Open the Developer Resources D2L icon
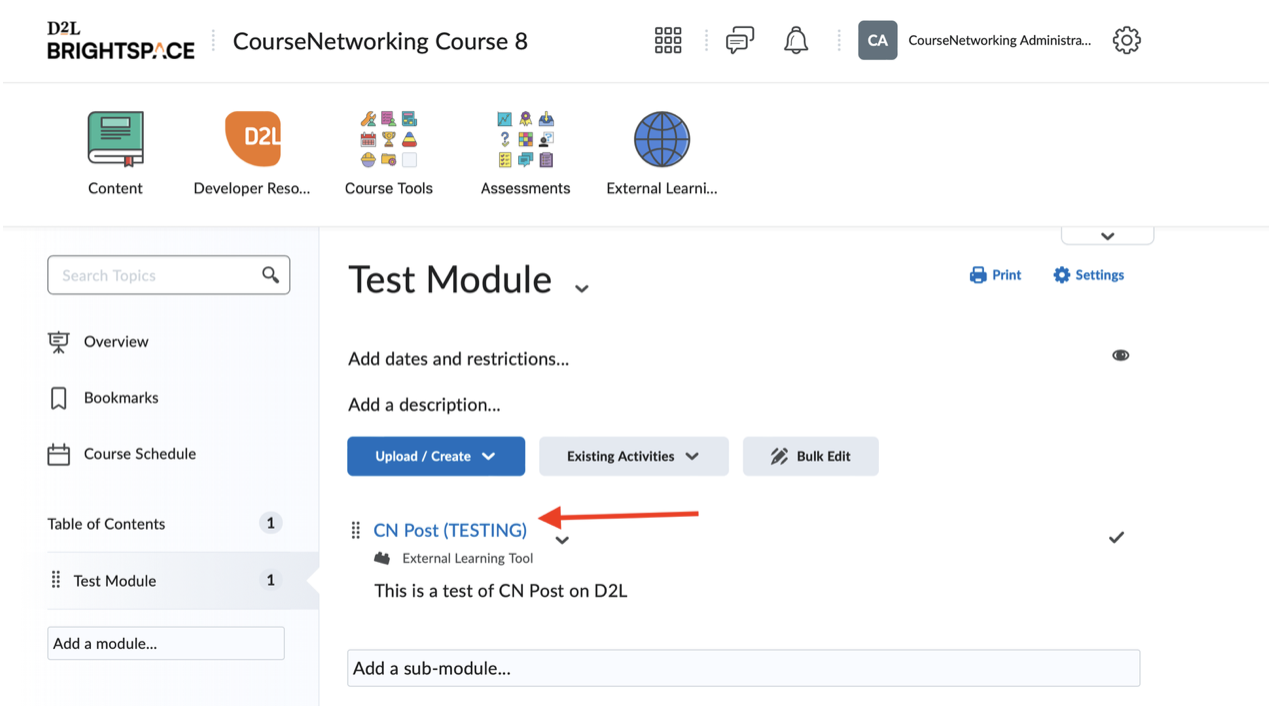The height and width of the screenshot is (718, 1288). point(252,139)
